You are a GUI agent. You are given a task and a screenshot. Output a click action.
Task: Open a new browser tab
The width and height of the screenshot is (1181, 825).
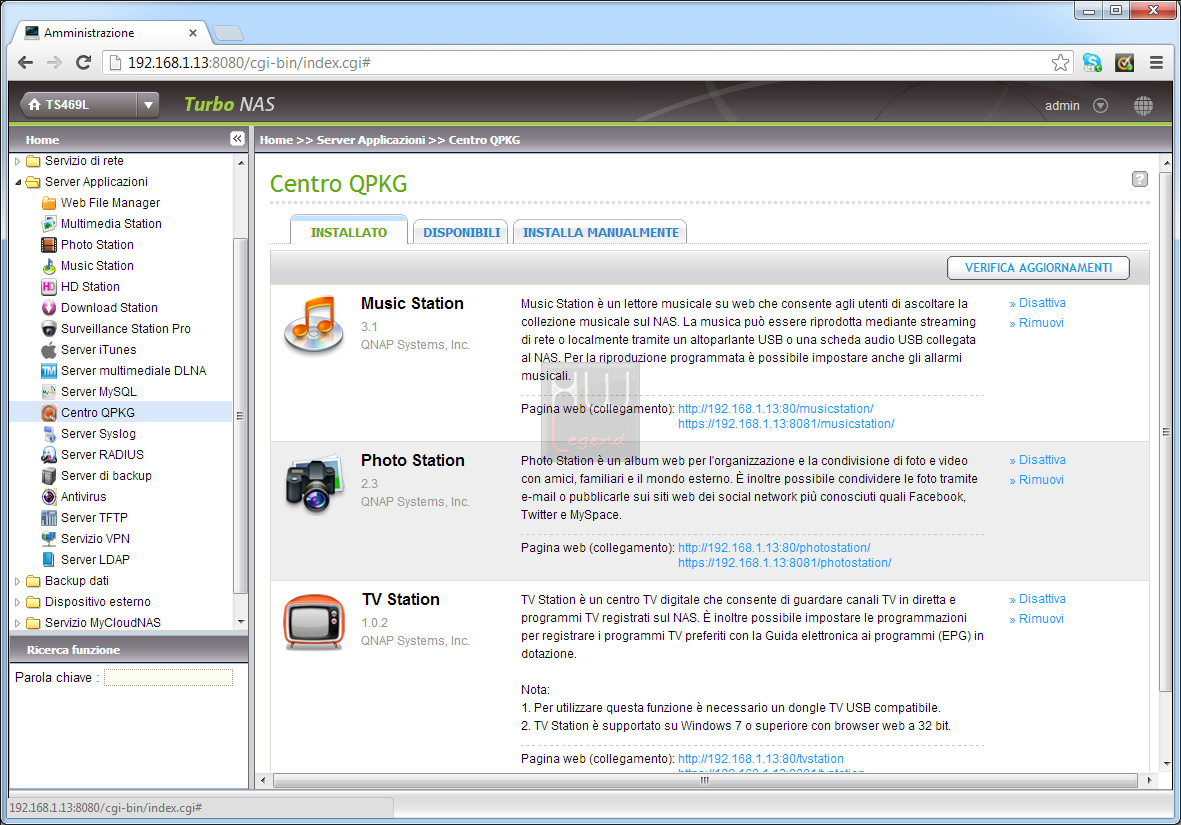coord(227,33)
